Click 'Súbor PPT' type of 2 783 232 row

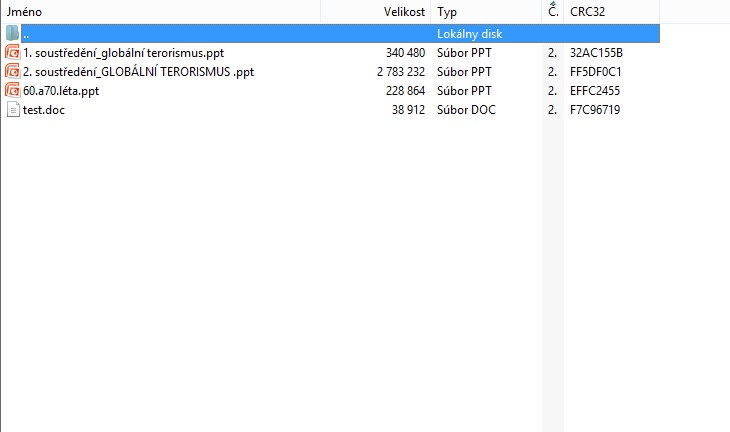pyautogui.click(x=464, y=72)
